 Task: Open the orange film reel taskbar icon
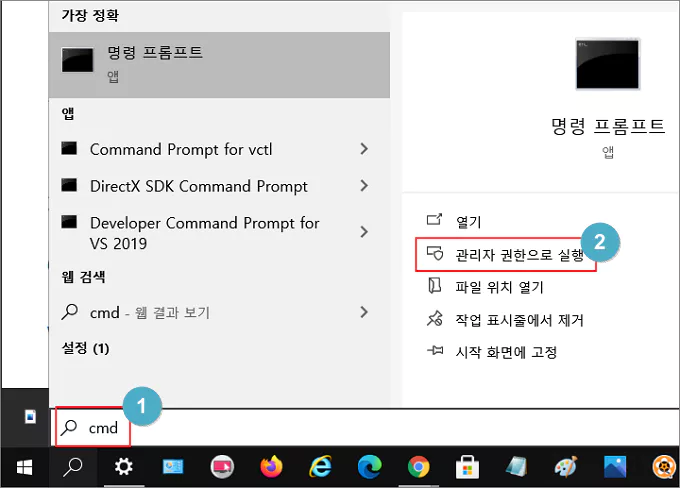[x=664, y=467]
